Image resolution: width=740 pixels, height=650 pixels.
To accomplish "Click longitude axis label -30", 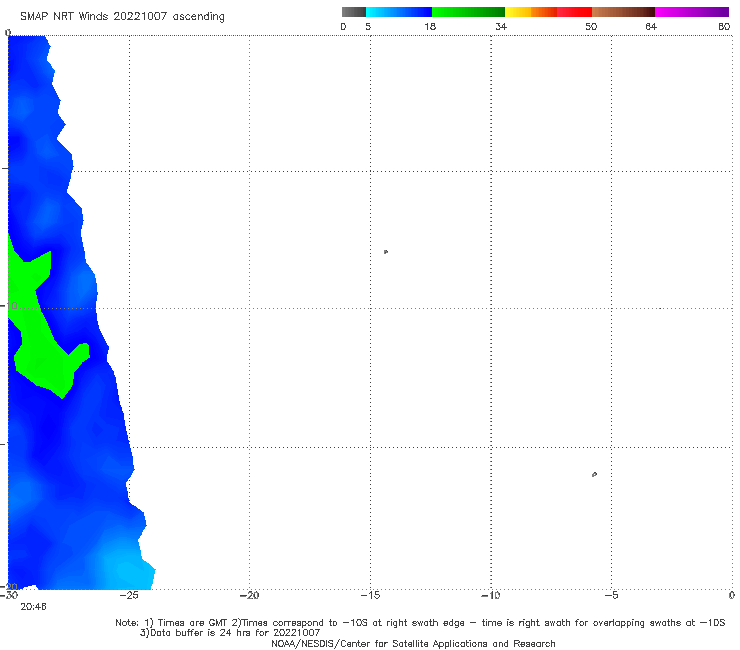I will click(x=9, y=595).
